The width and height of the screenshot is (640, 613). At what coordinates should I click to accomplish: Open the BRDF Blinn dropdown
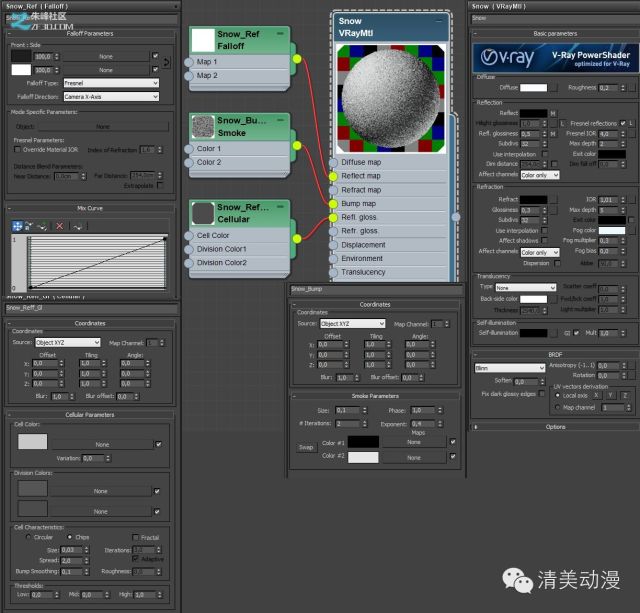510,368
